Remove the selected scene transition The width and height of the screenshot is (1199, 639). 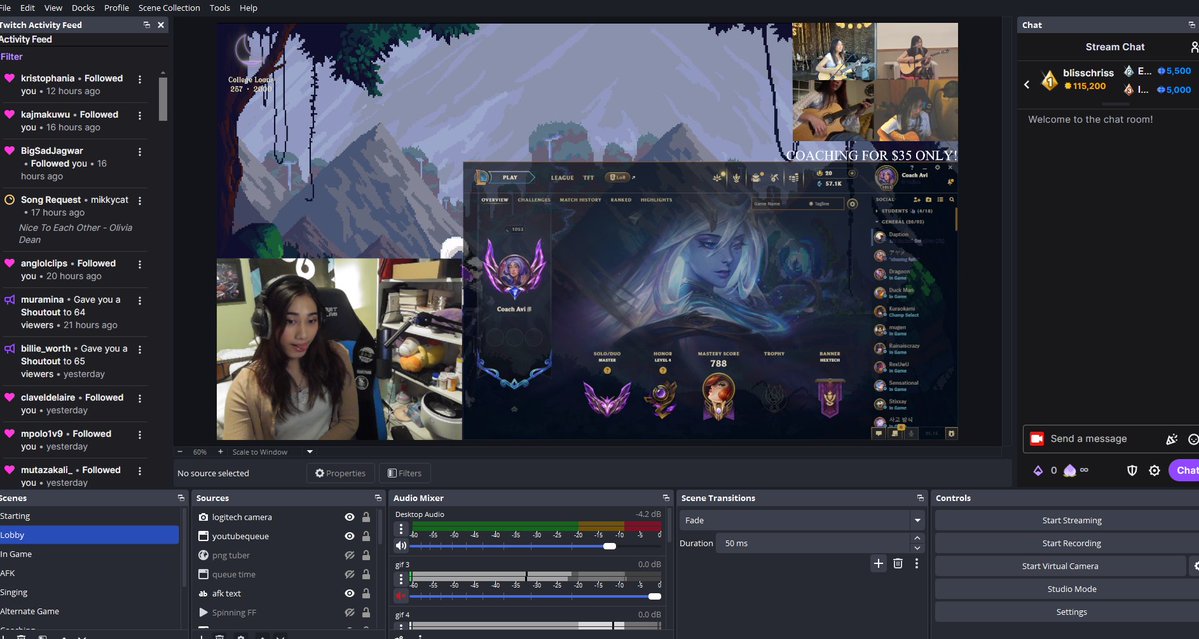898,563
